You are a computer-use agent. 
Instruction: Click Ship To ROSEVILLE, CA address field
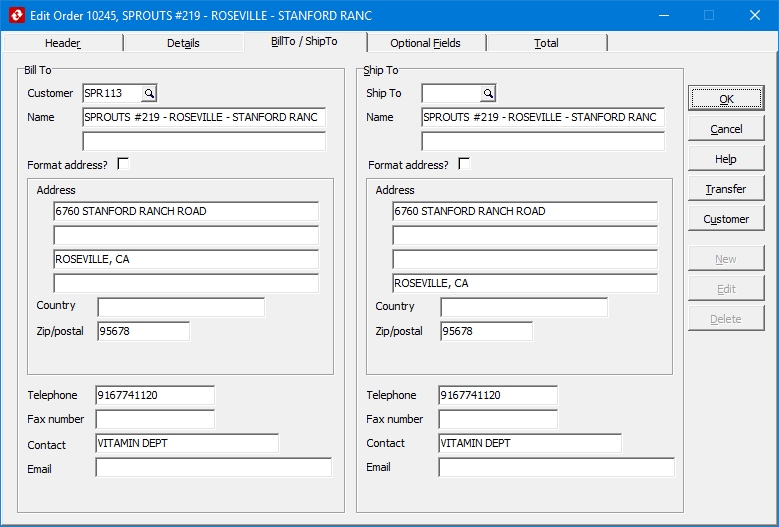pyautogui.click(x=525, y=283)
